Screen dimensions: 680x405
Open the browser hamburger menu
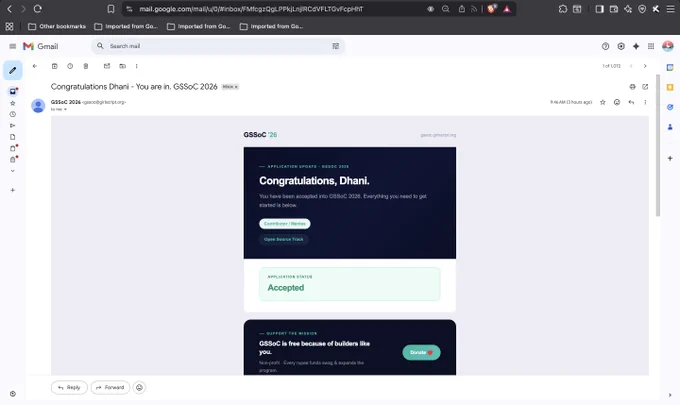(x=670, y=9)
